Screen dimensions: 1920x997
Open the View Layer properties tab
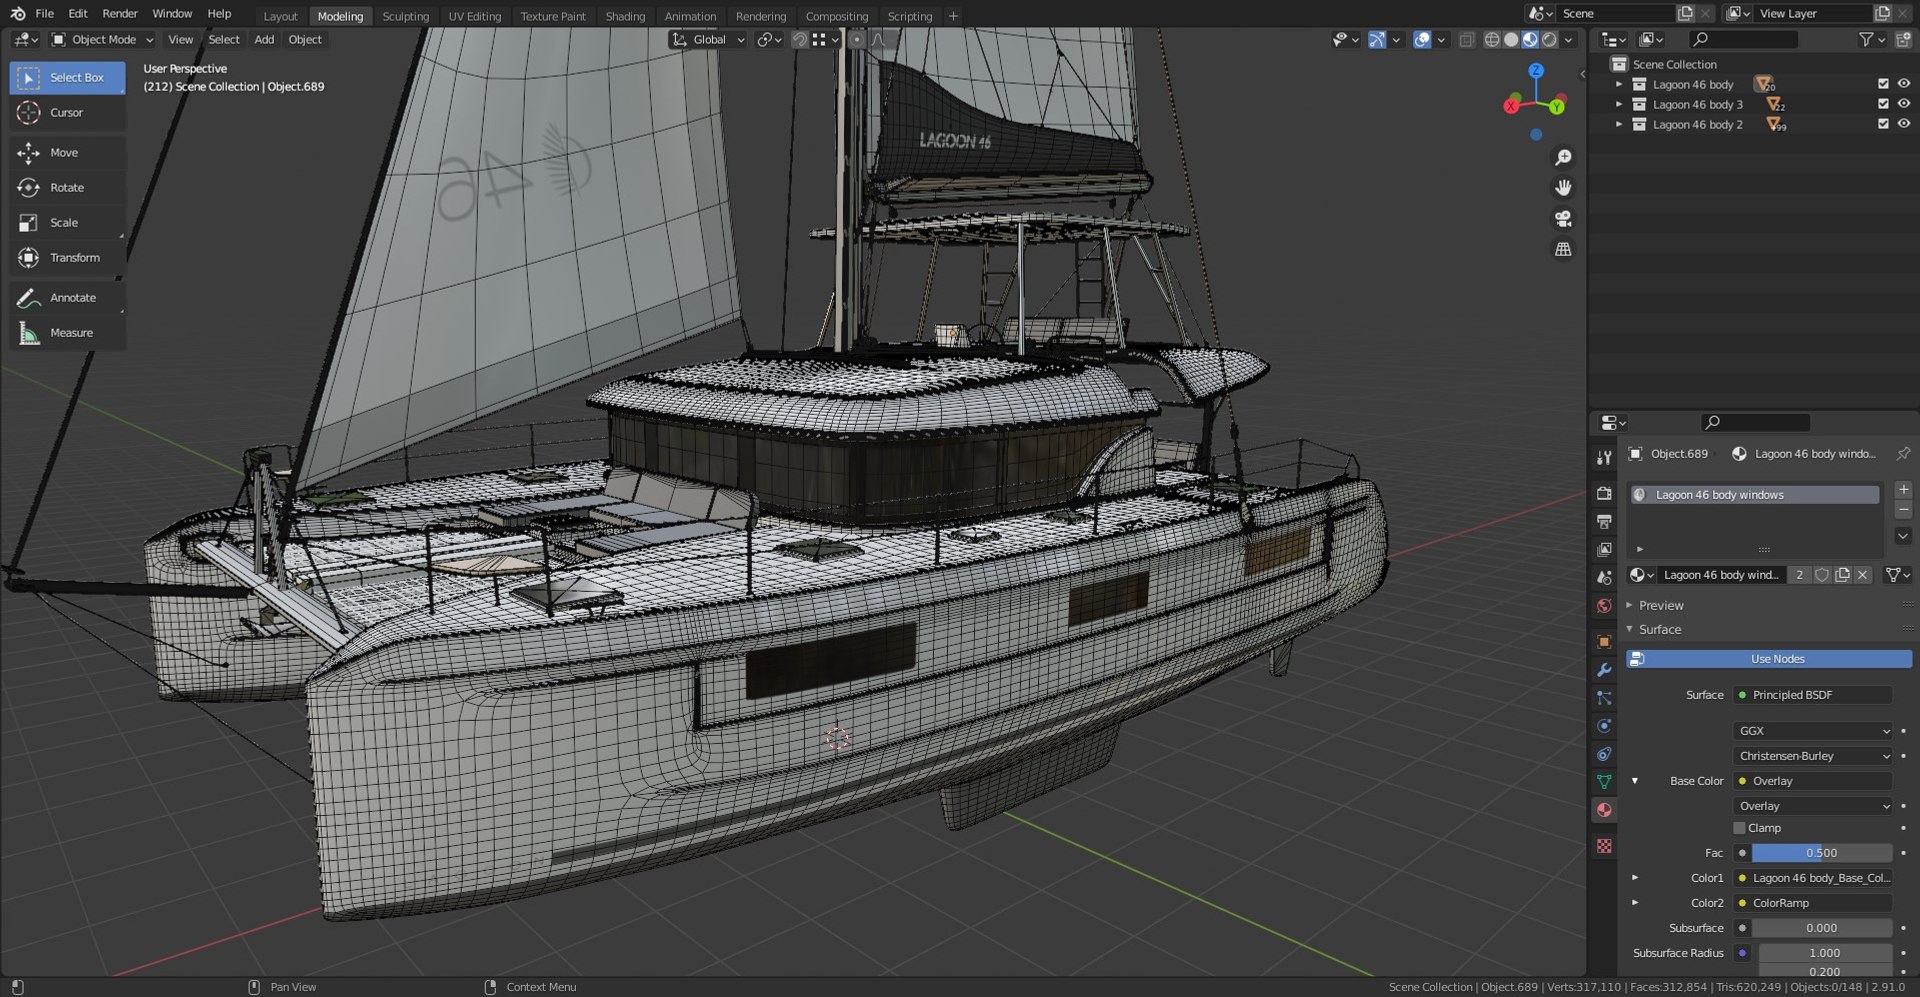point(1604,549)
